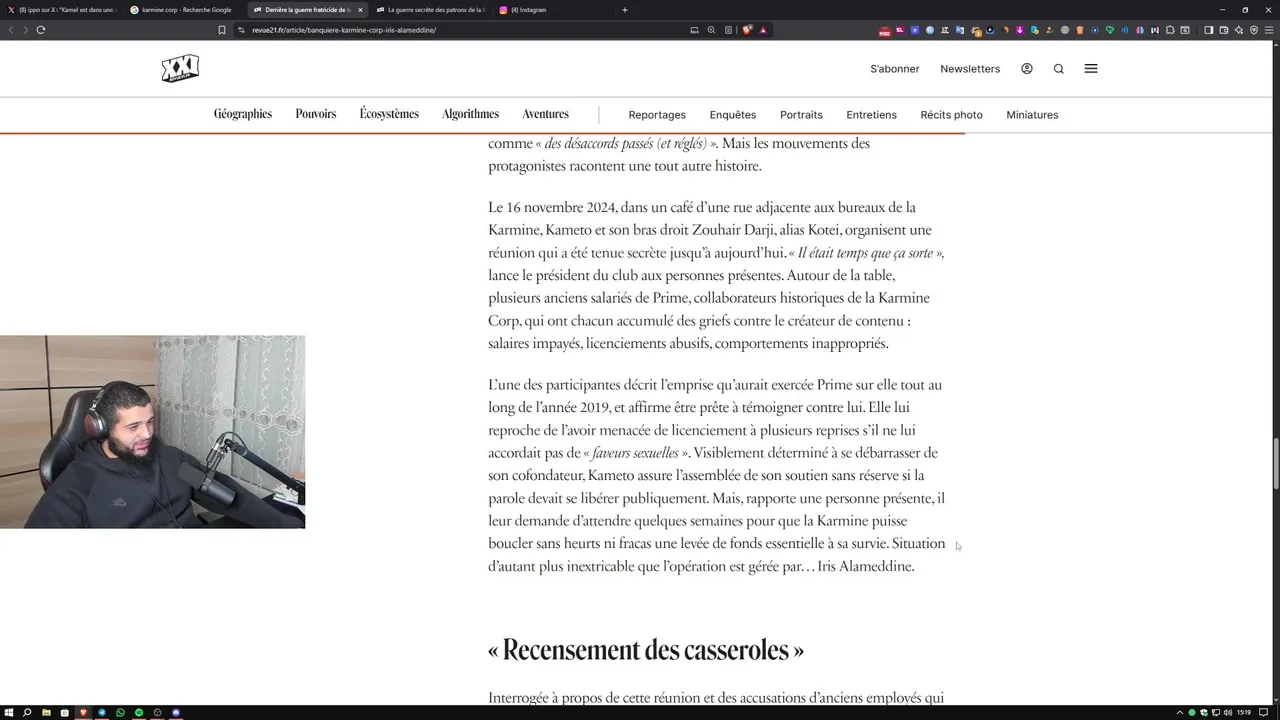This screenshot has width=1280, height=720.
Task: Open Géographies section
Action: 243,114
